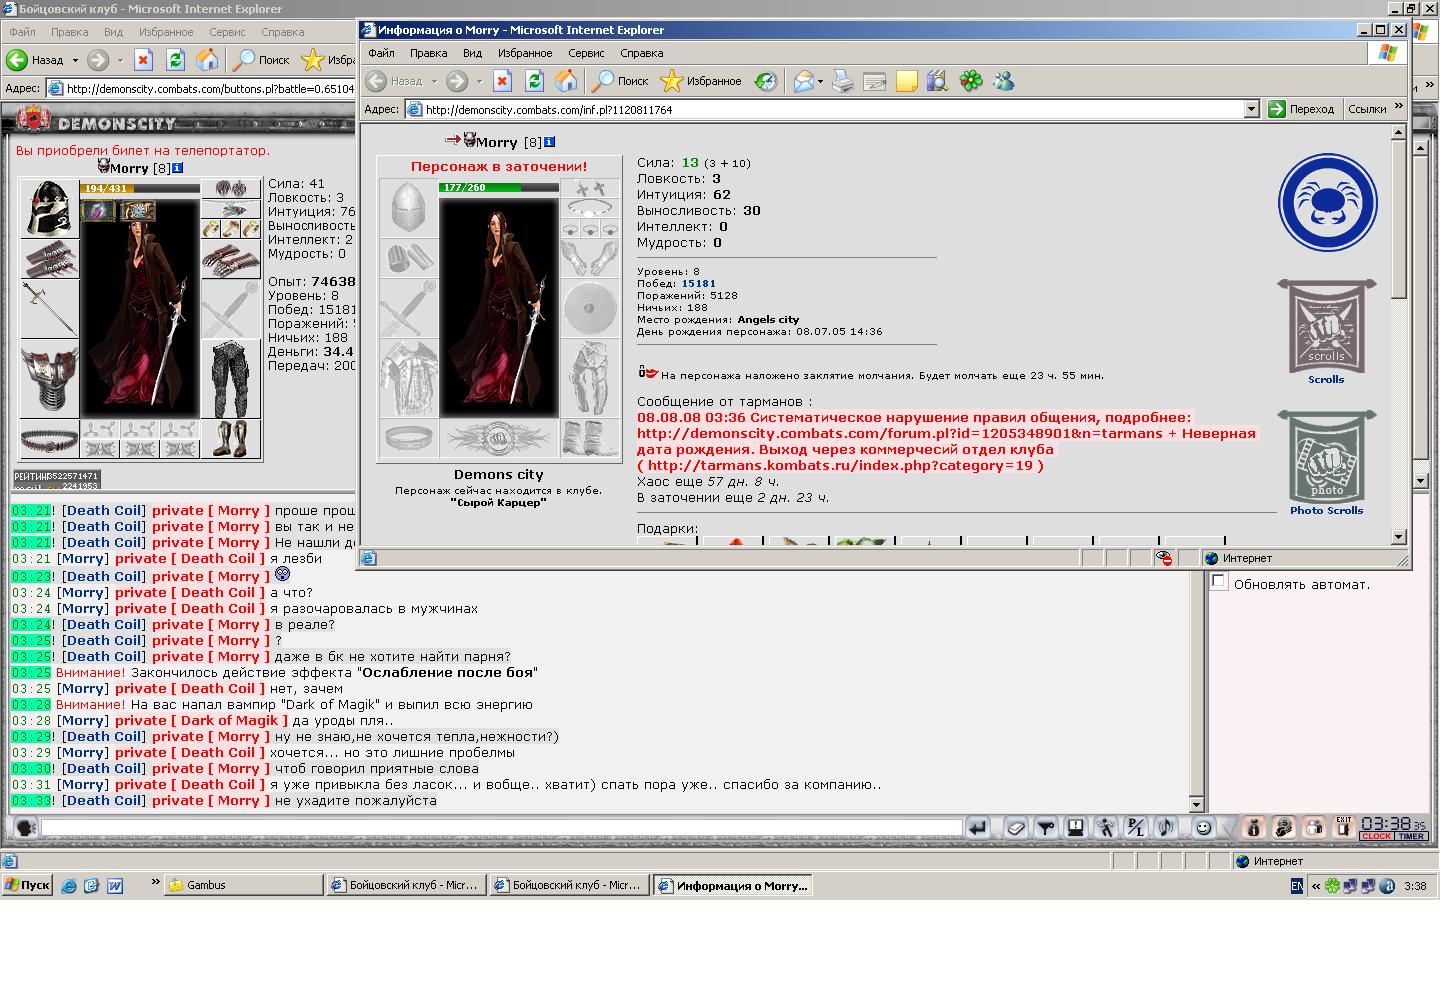Click the Переход go button
Viewport: 1440px width, 1001px height.
[x=1301, y=109]
